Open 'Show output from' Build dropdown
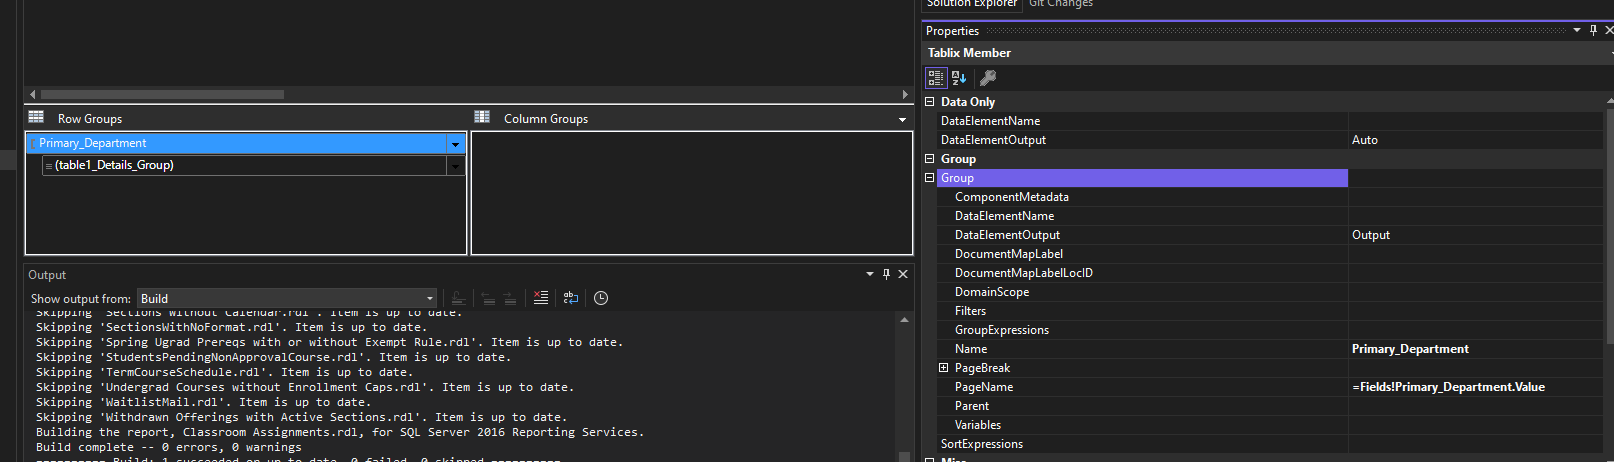This screenshot has height=462, width=1614. pos(287,298)
